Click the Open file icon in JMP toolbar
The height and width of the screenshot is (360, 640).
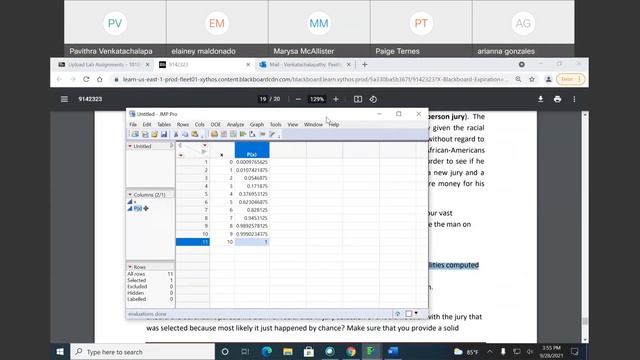click(x=145, y=134)
